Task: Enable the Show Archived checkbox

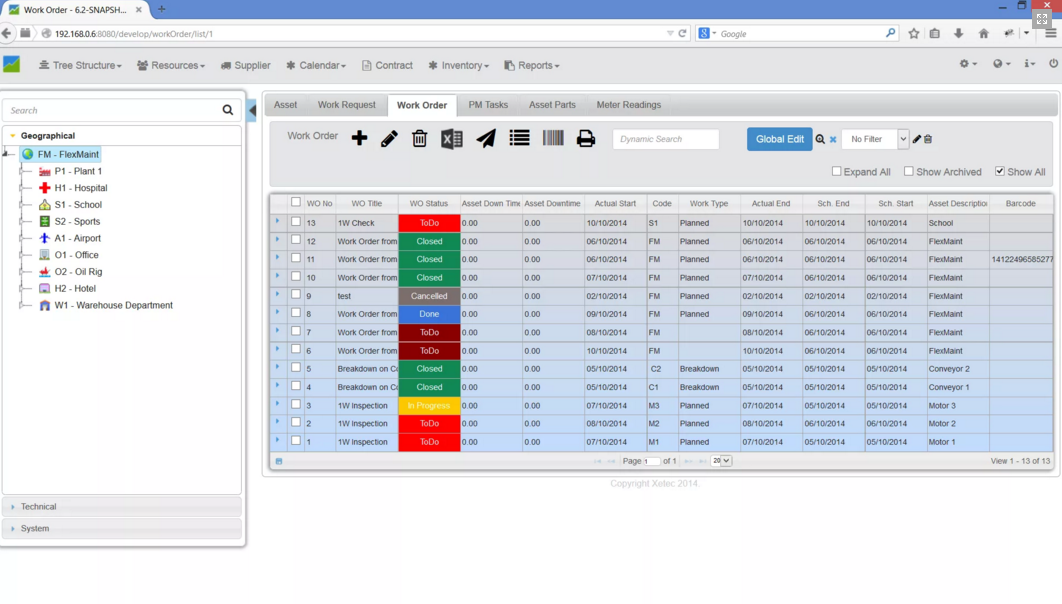Action: click(908, 171)
